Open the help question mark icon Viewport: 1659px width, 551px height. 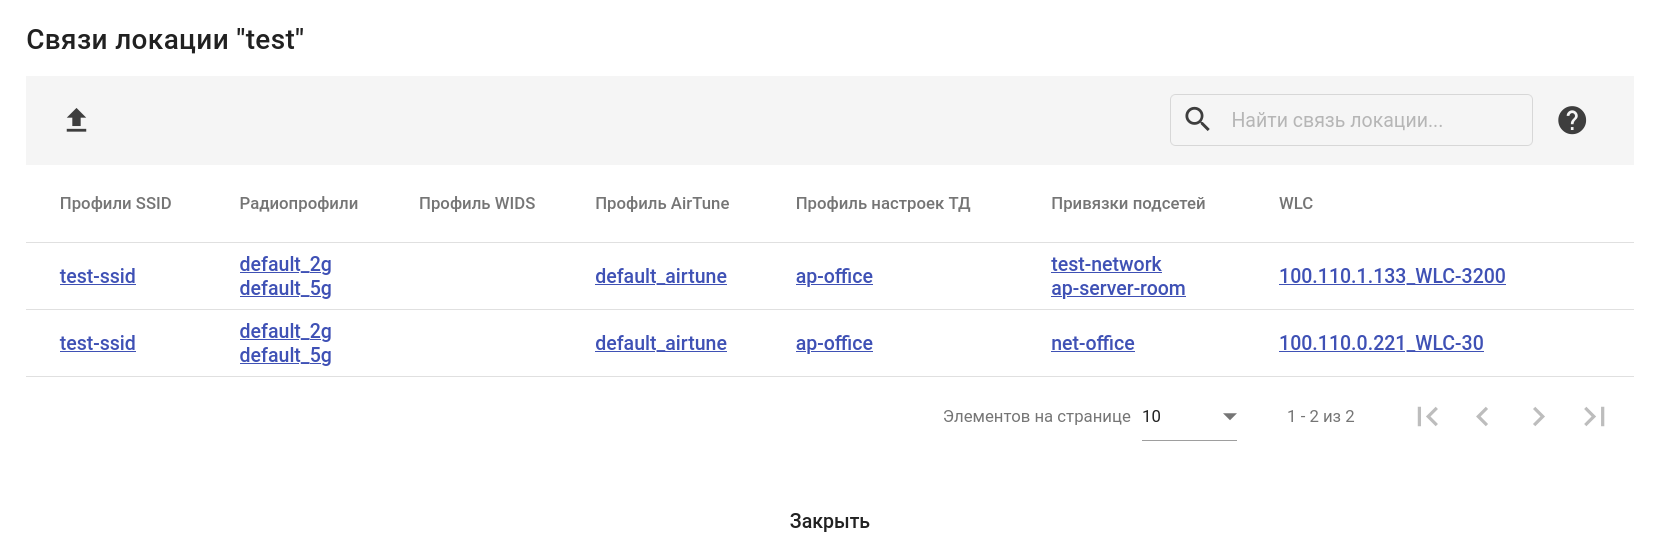coord(1571,120)
